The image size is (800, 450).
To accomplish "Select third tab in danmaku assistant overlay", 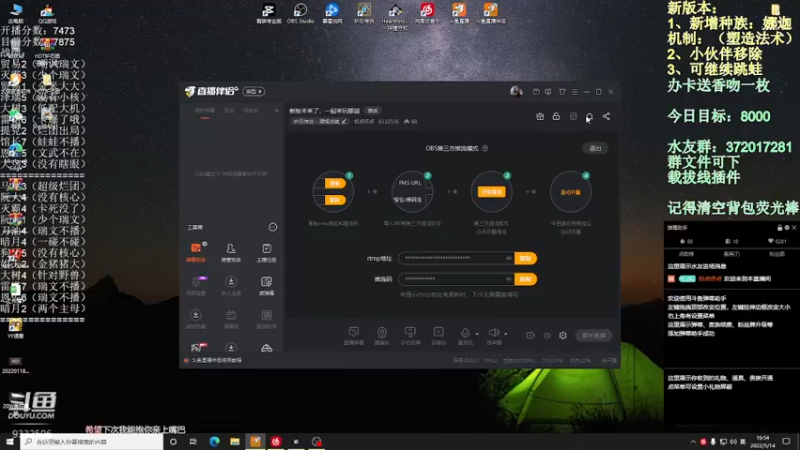I will pos(777,254).
